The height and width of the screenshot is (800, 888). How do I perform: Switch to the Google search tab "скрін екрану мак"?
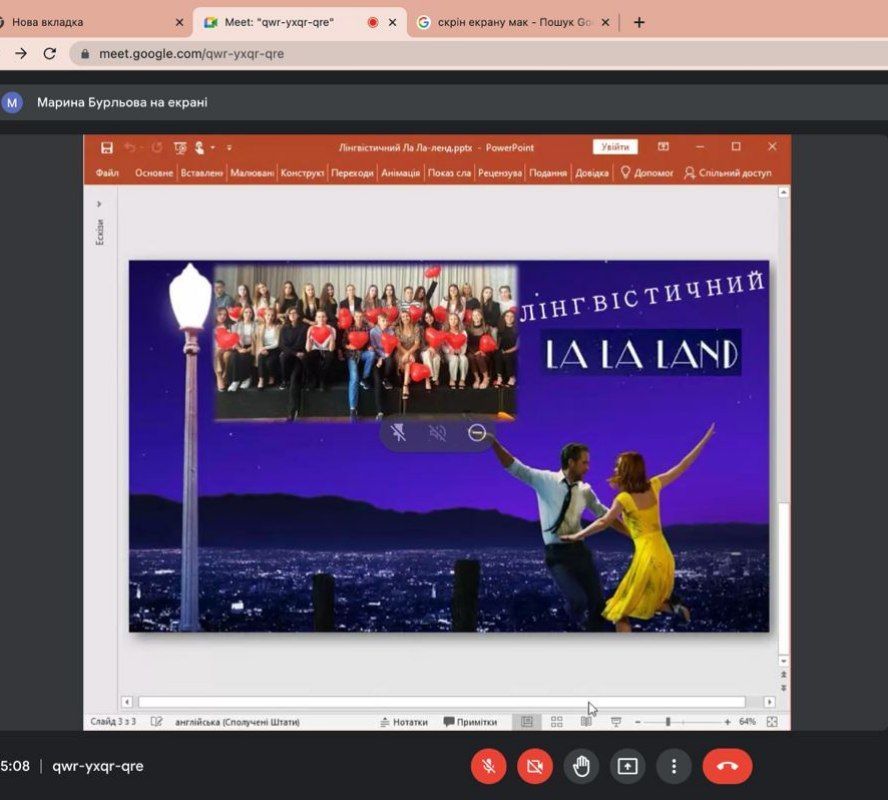(x=513, y=23)
